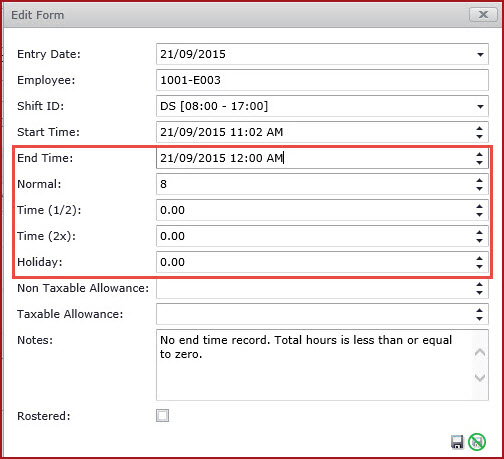Click the Notes scrollbar down arrow
Screen dimensions: 504x459
[x=480, y=377]
